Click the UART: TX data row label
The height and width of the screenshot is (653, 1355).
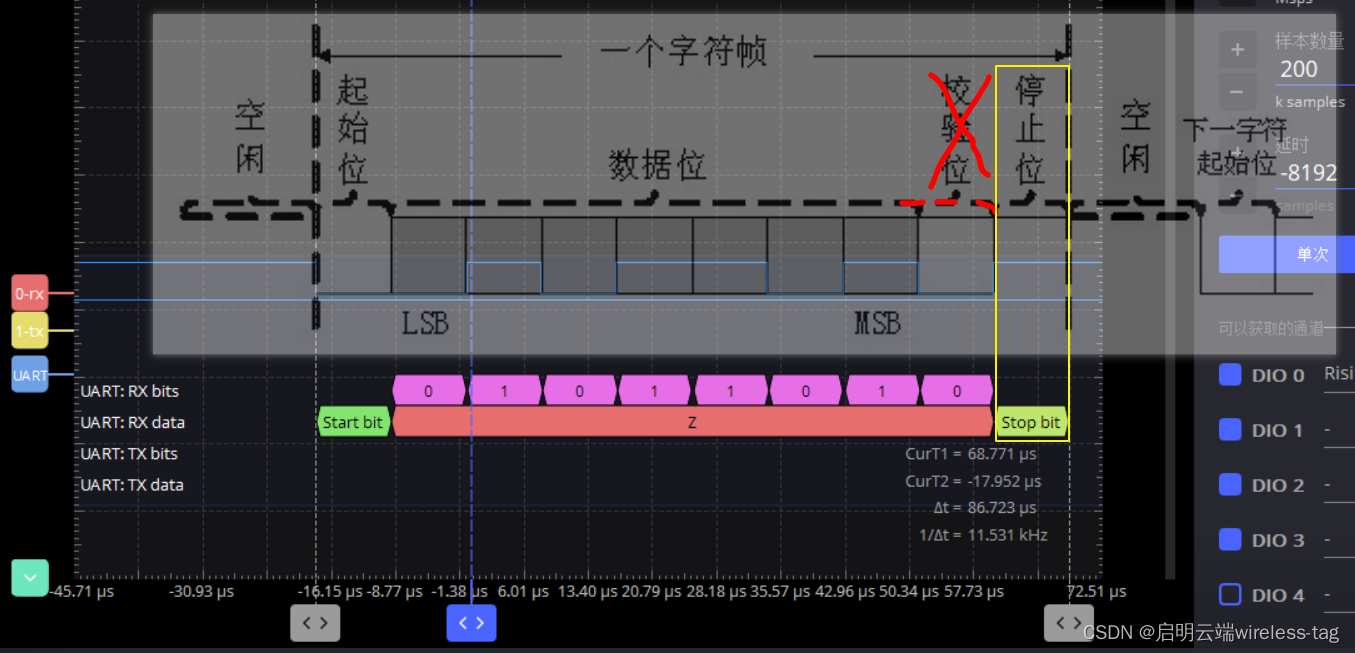pos(132,484)
